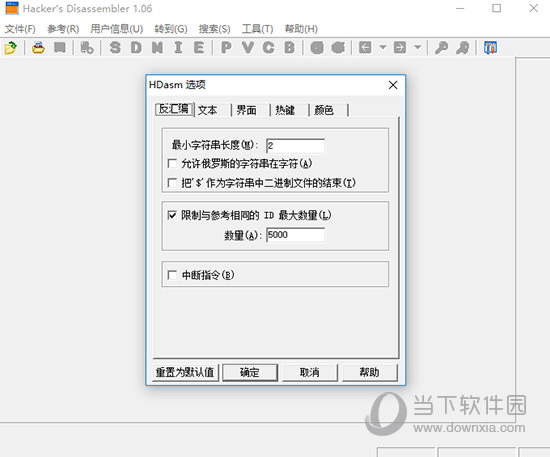Enable the 中断指令(B) checkbox
Screen dimensions: 550x457
[172, 275]
